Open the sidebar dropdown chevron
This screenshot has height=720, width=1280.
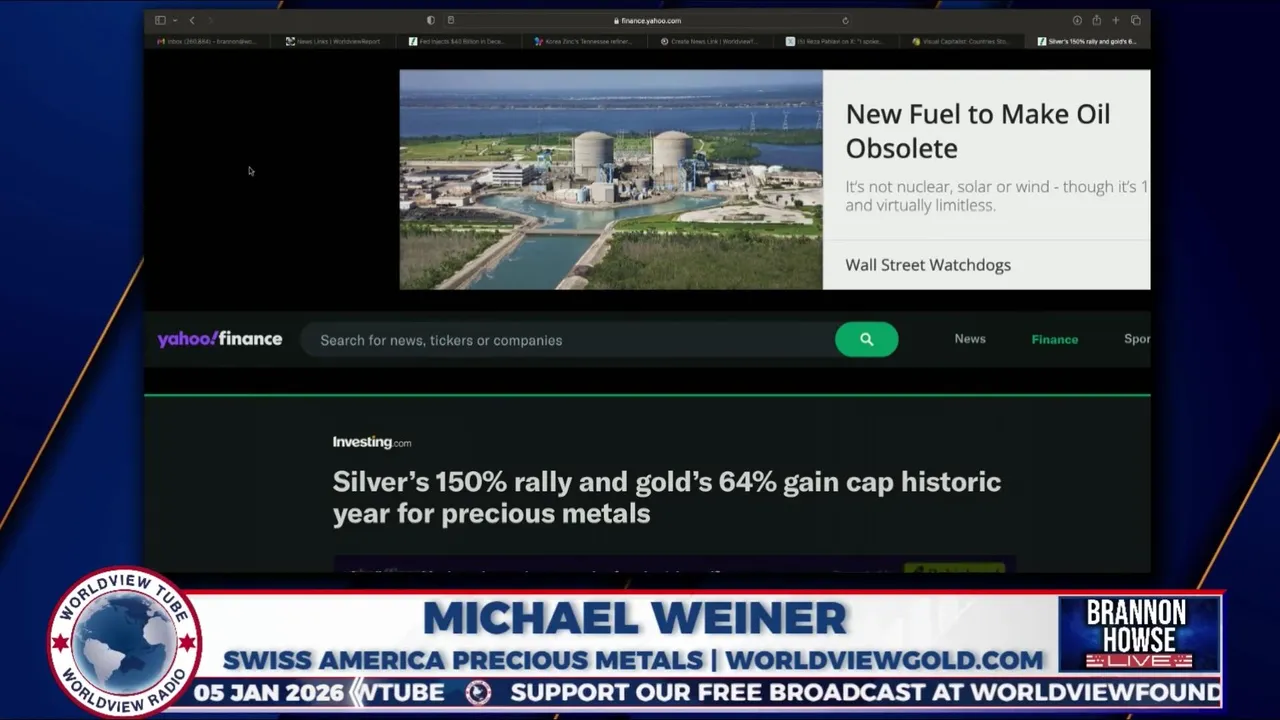pos(174,20)
